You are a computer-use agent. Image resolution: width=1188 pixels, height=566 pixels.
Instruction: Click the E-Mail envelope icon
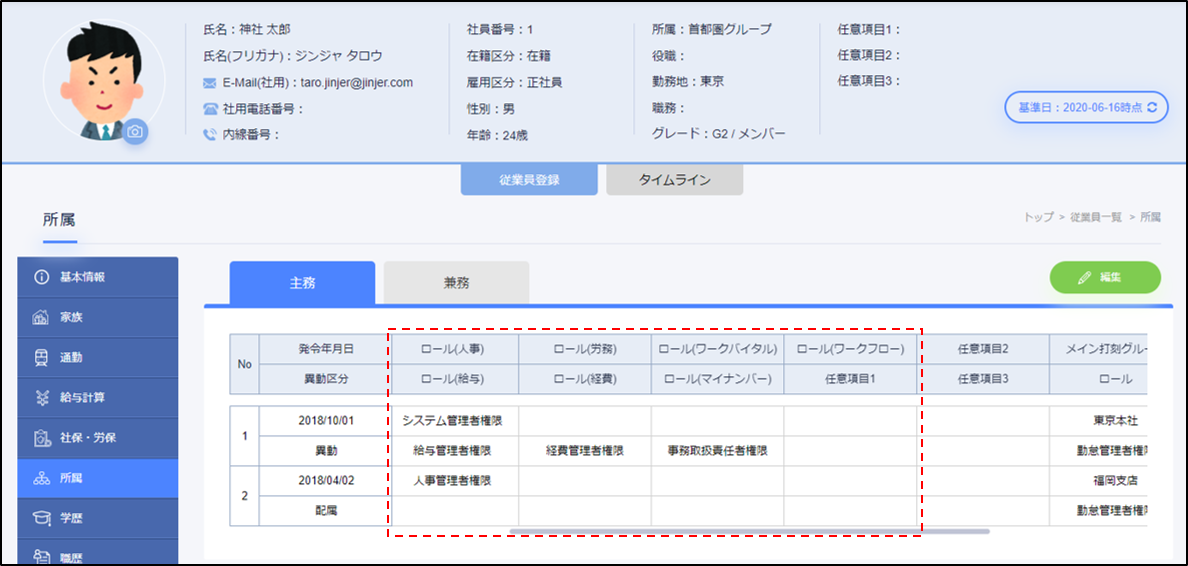pyautogui.click(x=210, y=83)
